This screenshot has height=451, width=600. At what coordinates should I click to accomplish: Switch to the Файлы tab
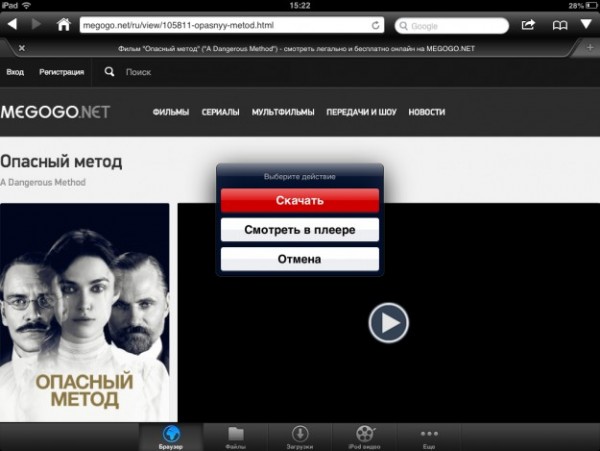pos(236,436)
